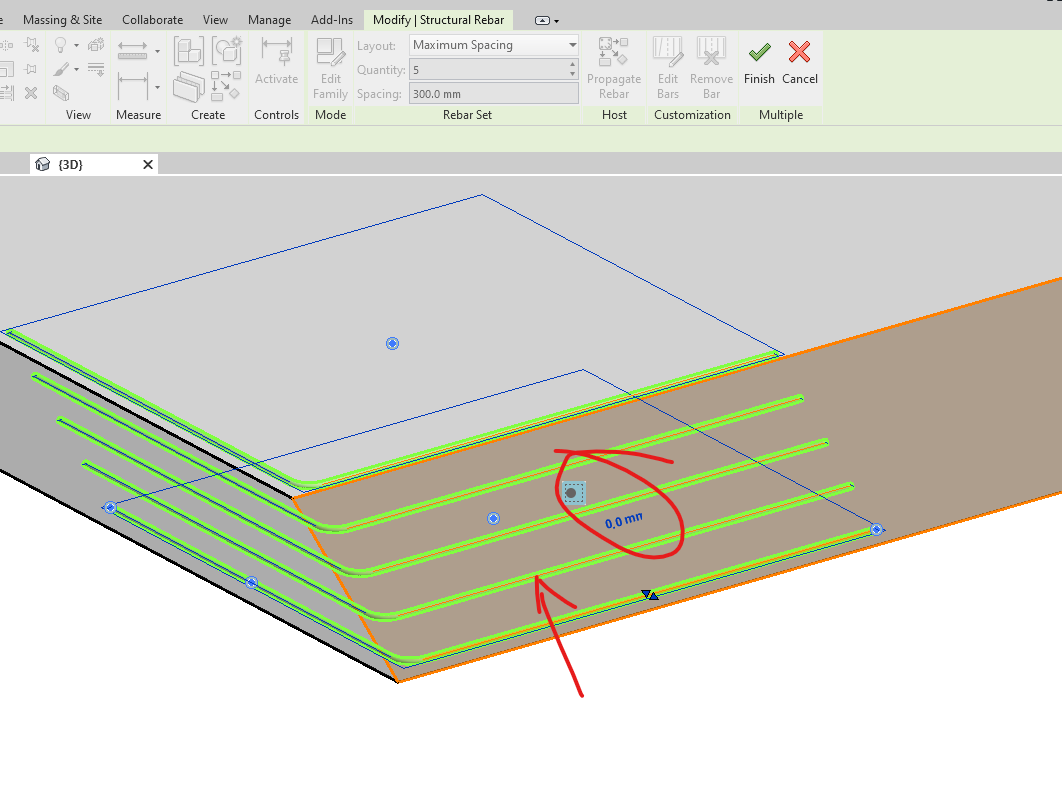1062x800 pixels.
Task: Select the Create panel's component creation icon
Action: [190, 52]
